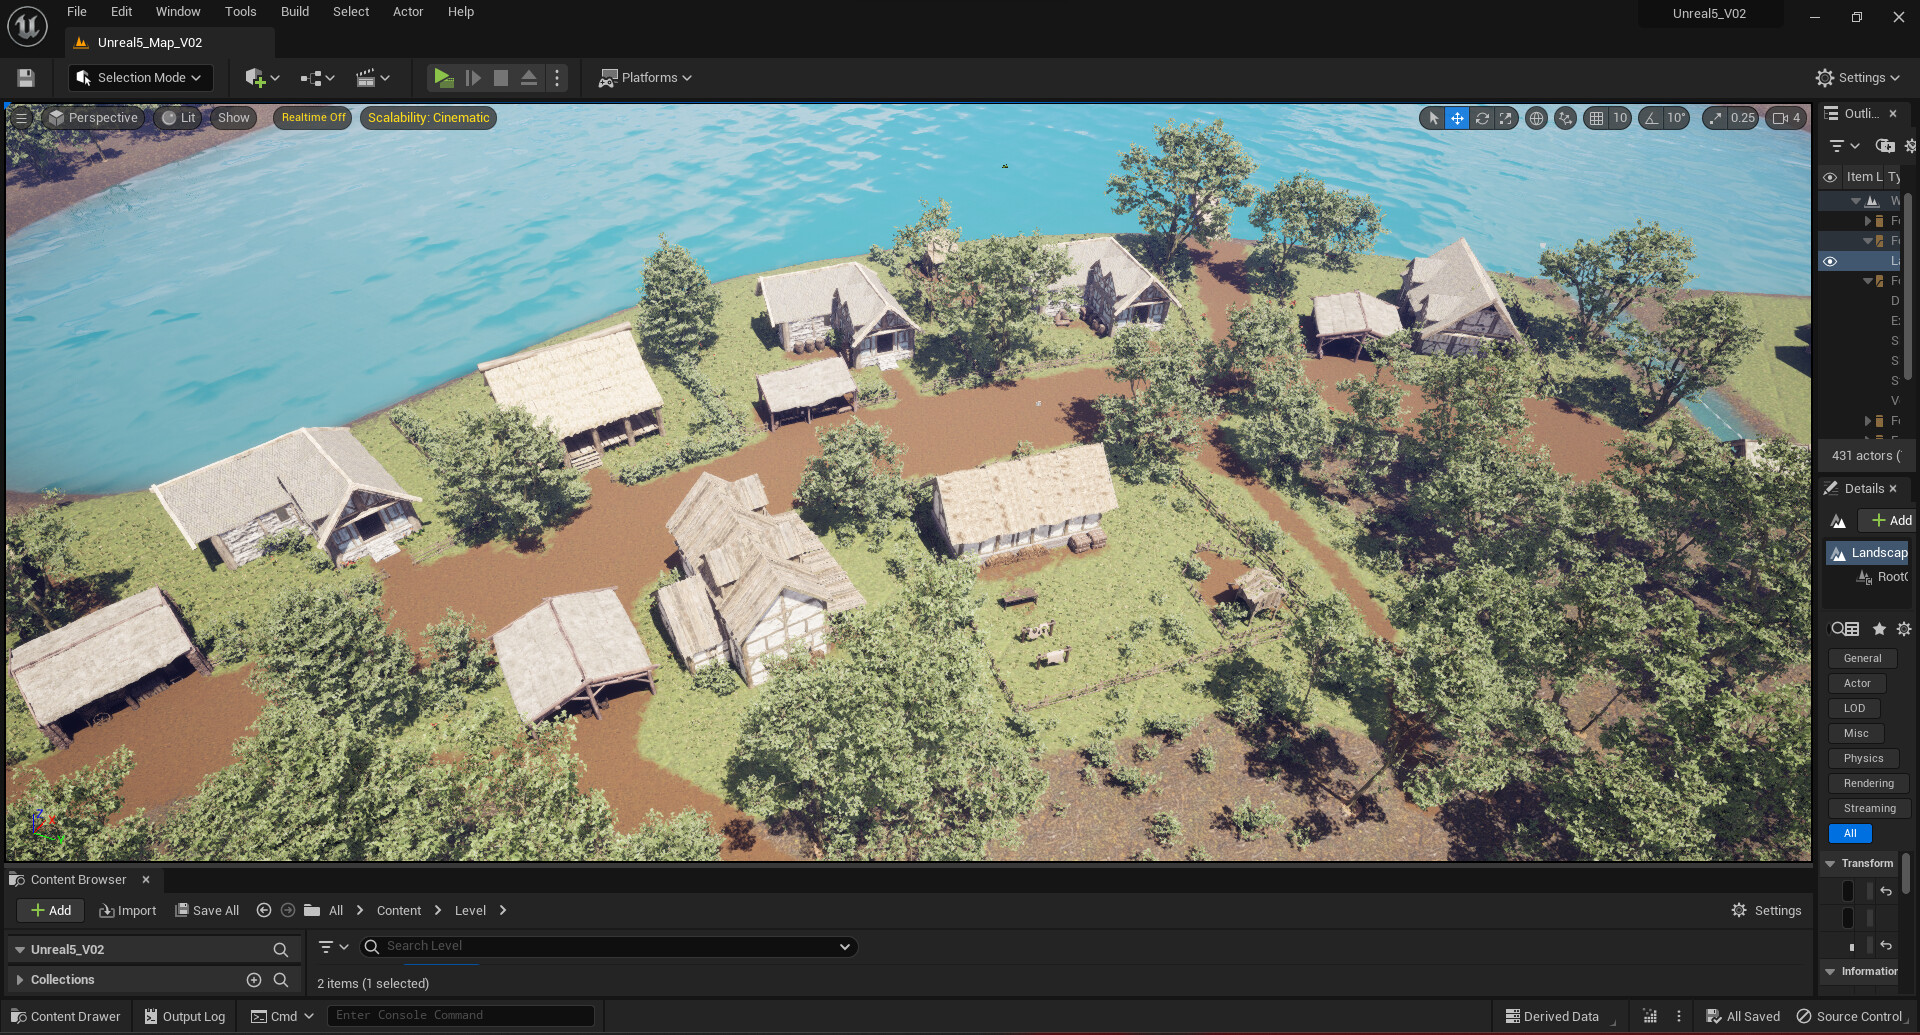Open the Selection Mode dropdown
This screenshot has width=1920, height=1035.
pyautogui.click(x=140, y=77)
